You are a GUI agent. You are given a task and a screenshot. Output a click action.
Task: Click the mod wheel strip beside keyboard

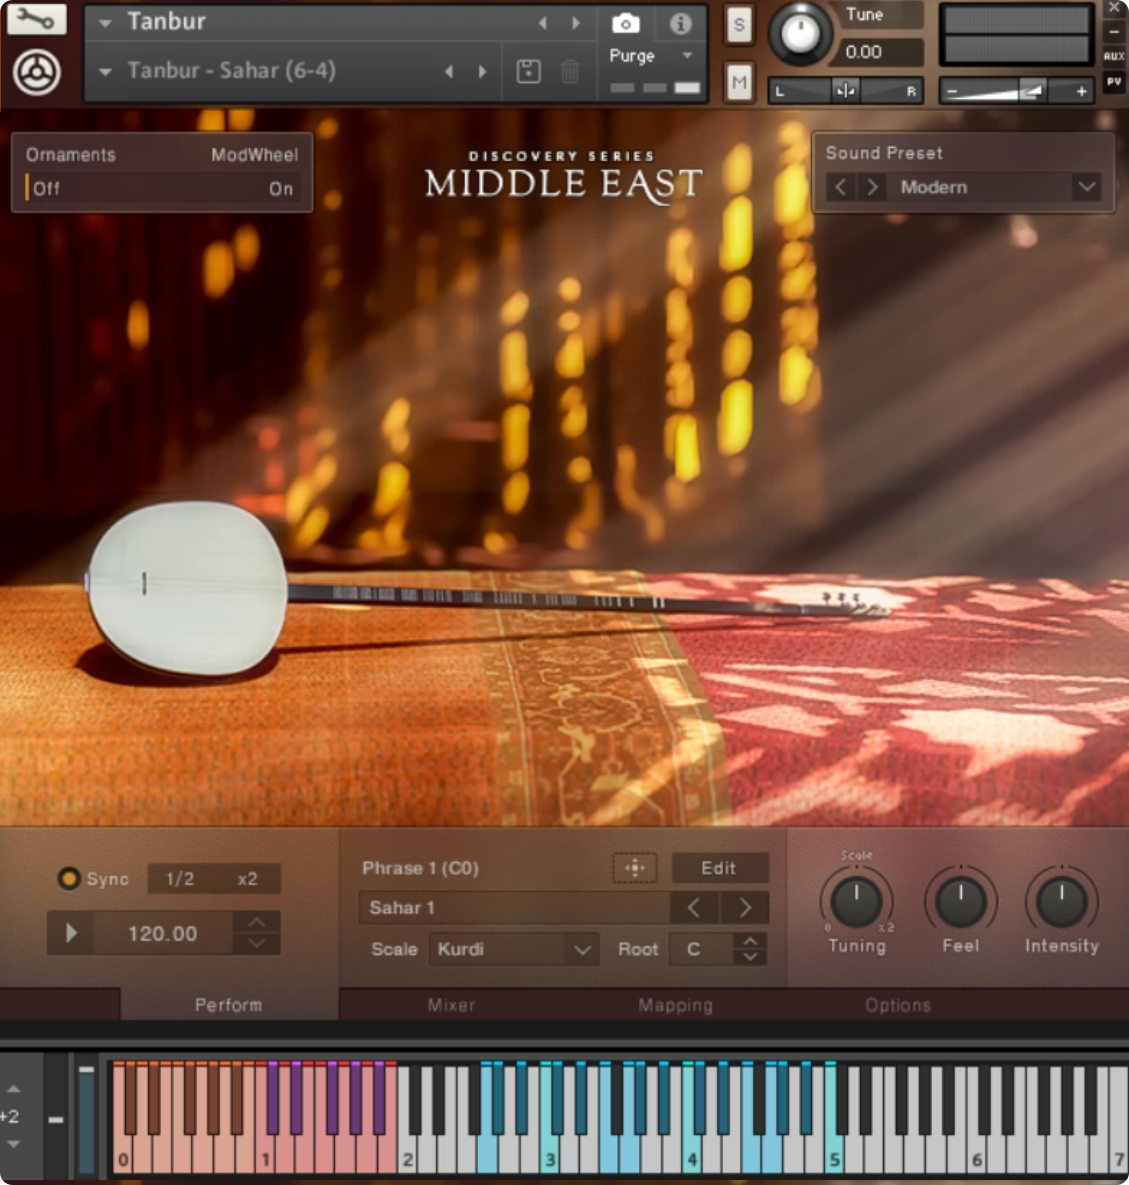(x=87, y=1116)
